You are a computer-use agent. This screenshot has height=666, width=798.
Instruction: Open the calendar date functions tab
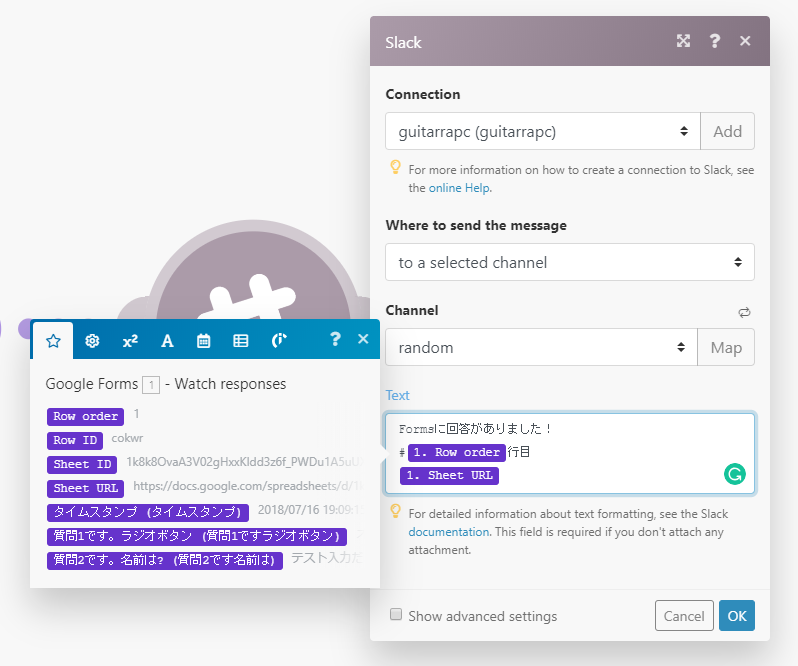204,340
